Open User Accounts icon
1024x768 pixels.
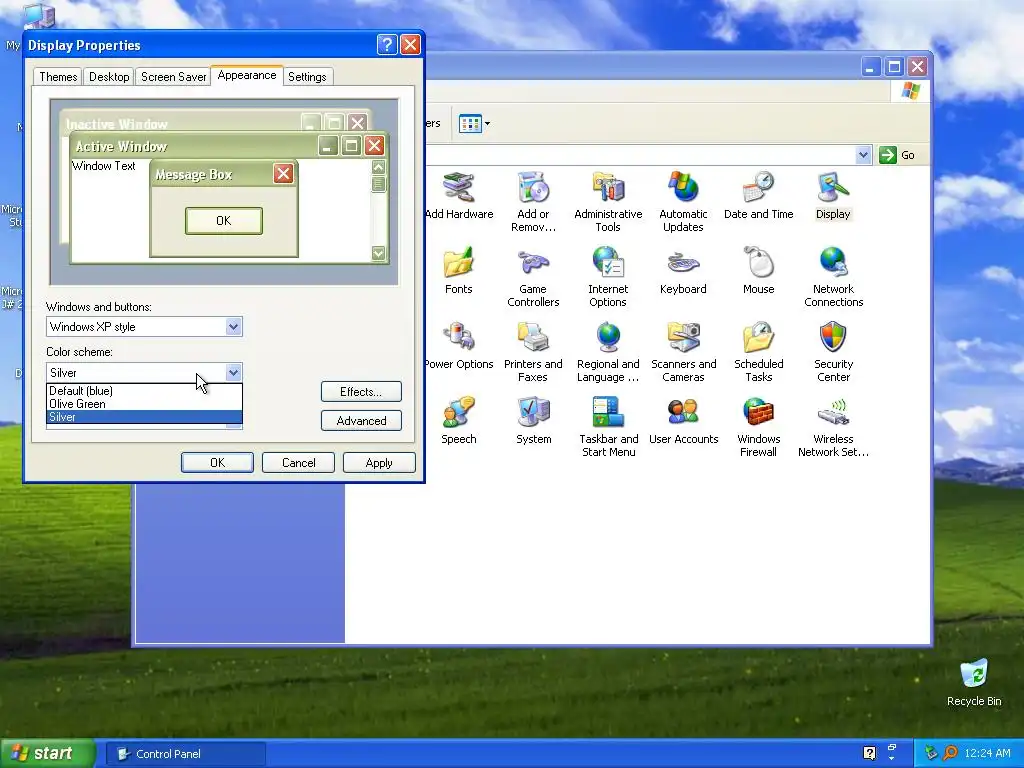point(683,421)
